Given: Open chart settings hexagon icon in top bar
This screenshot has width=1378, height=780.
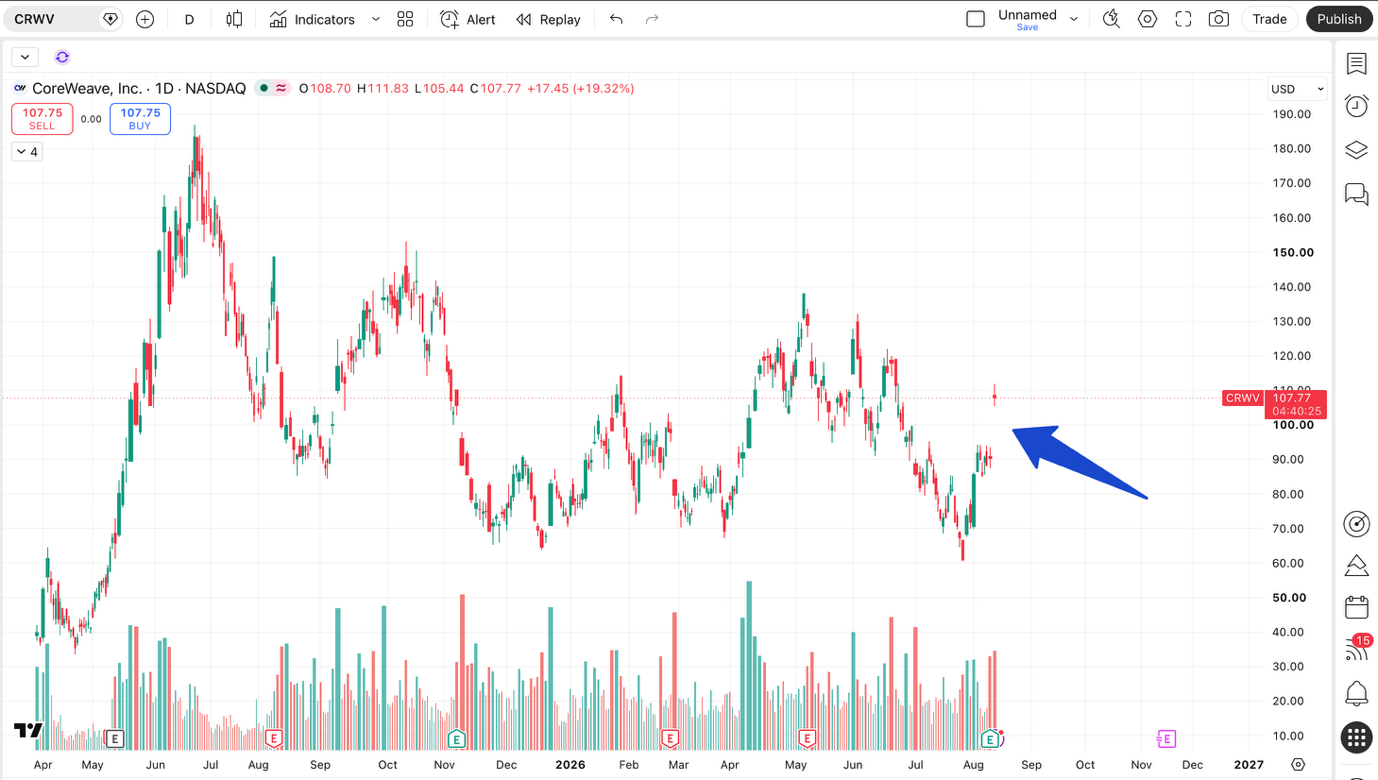Looking at the screenshot, I should tap(1147, 19).
